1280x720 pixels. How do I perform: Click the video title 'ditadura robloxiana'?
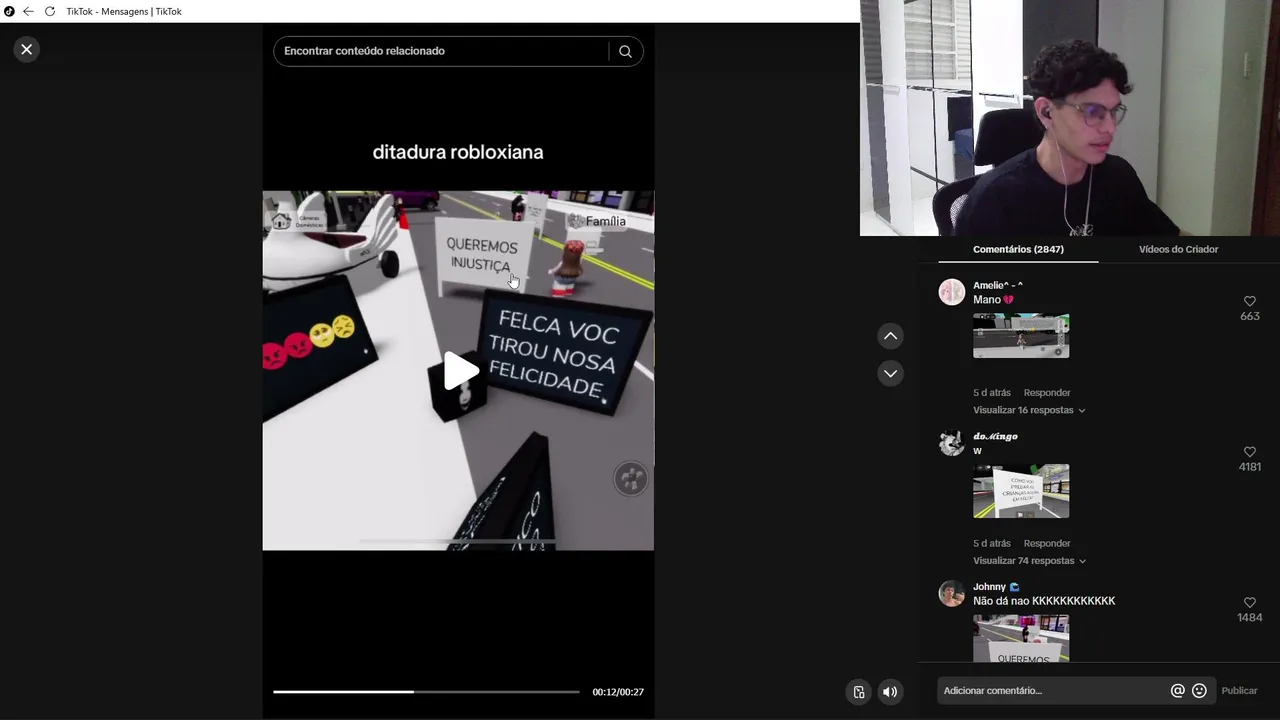pyautogui.click(x=458, y=152)
